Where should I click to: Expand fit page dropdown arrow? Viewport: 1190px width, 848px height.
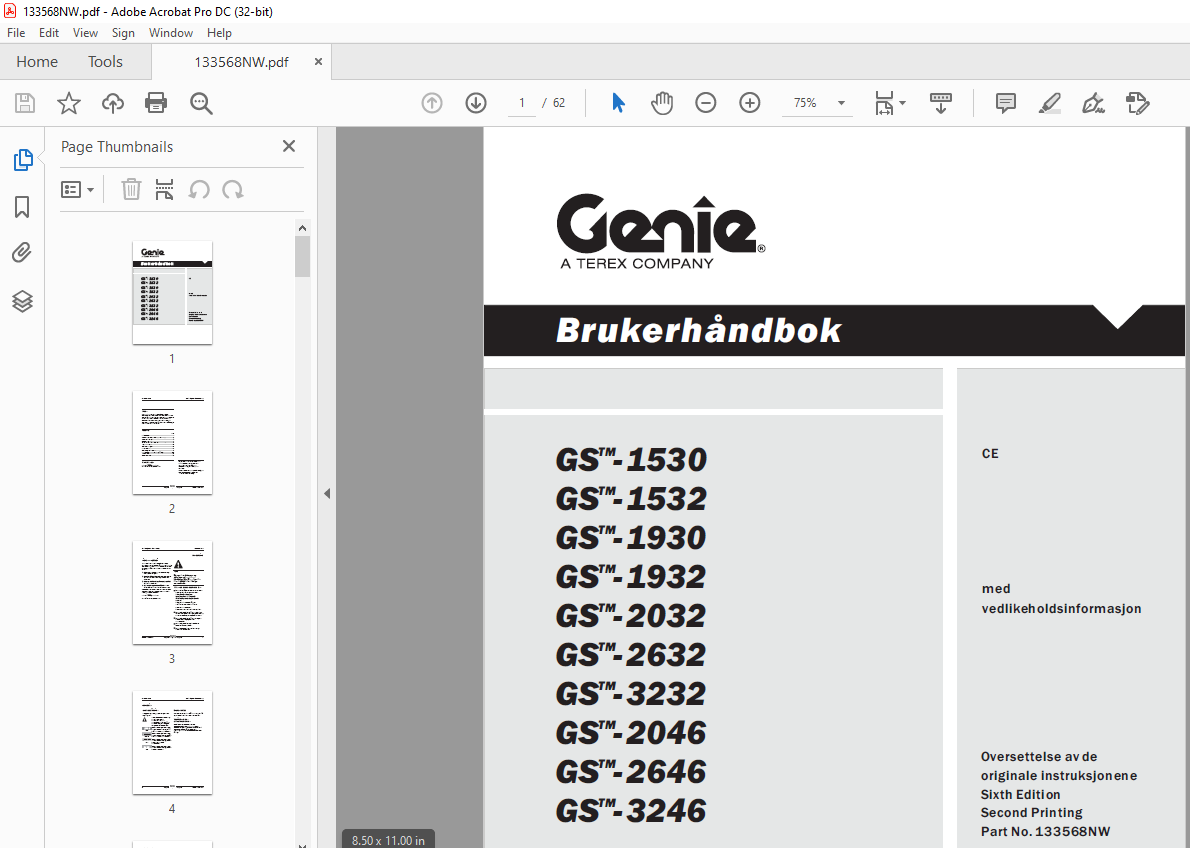pyautogui.click(x=902, y=102)
